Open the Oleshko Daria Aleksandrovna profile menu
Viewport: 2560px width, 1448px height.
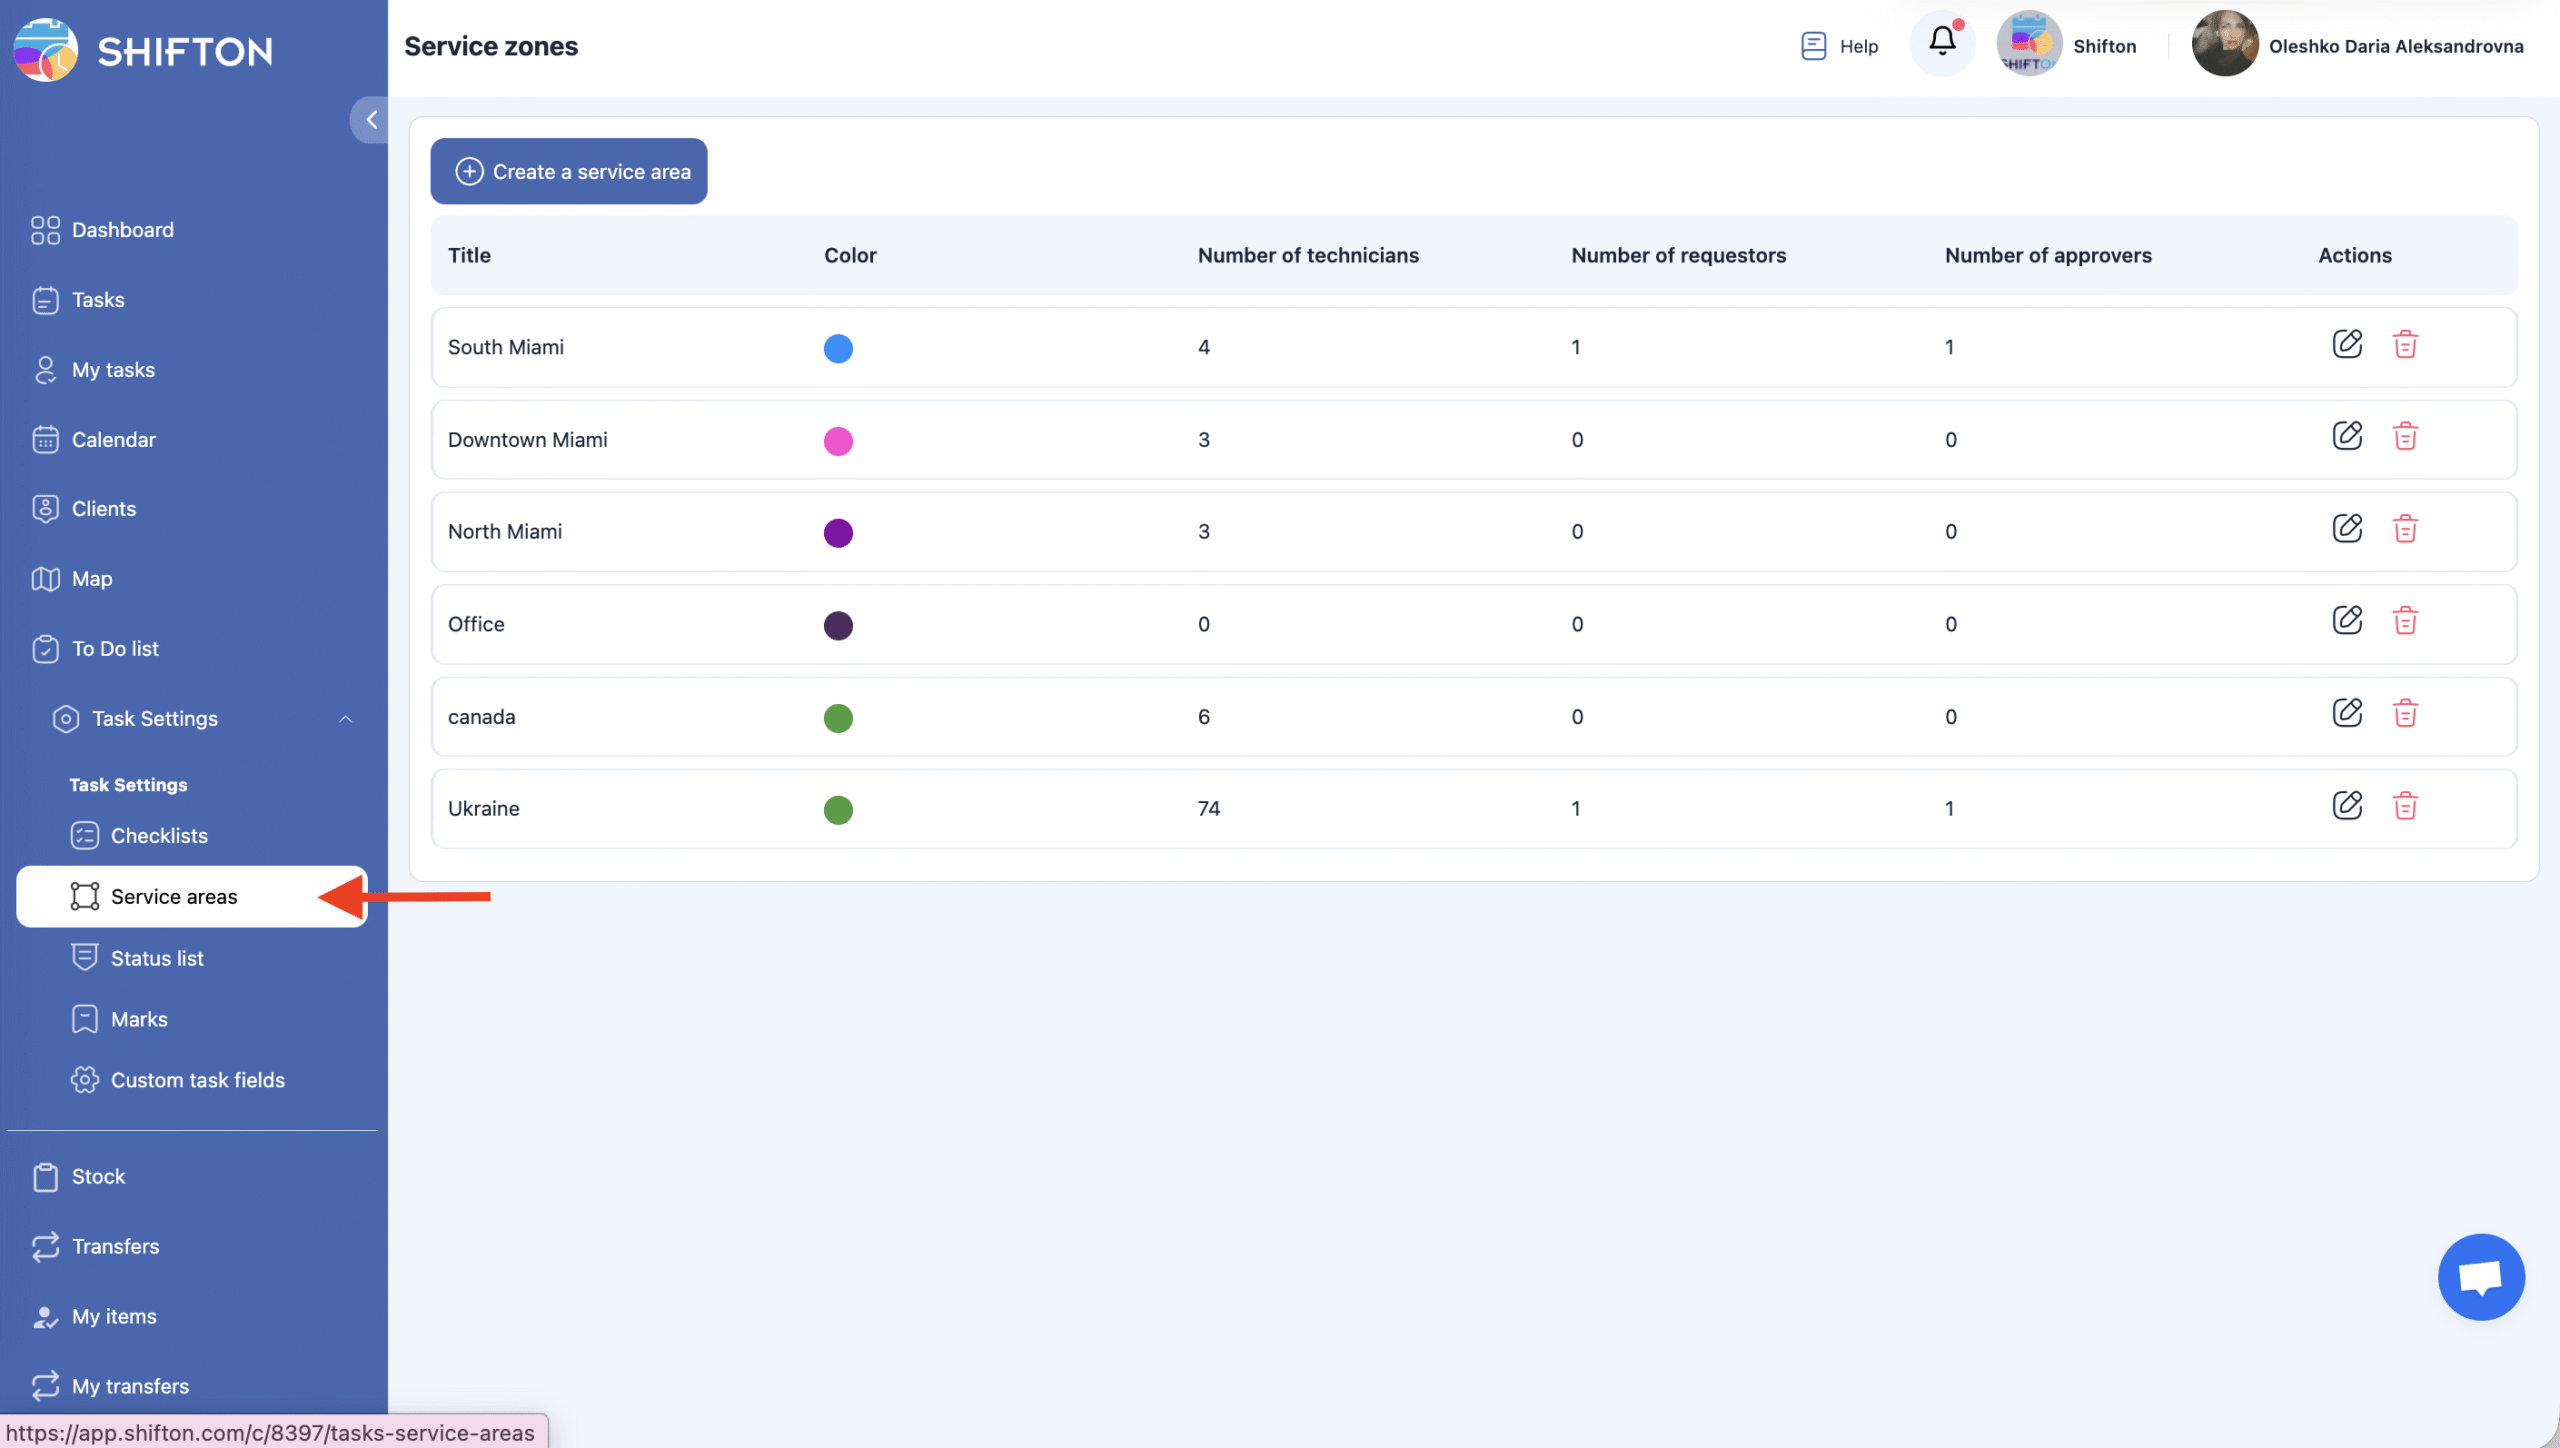2357,46
